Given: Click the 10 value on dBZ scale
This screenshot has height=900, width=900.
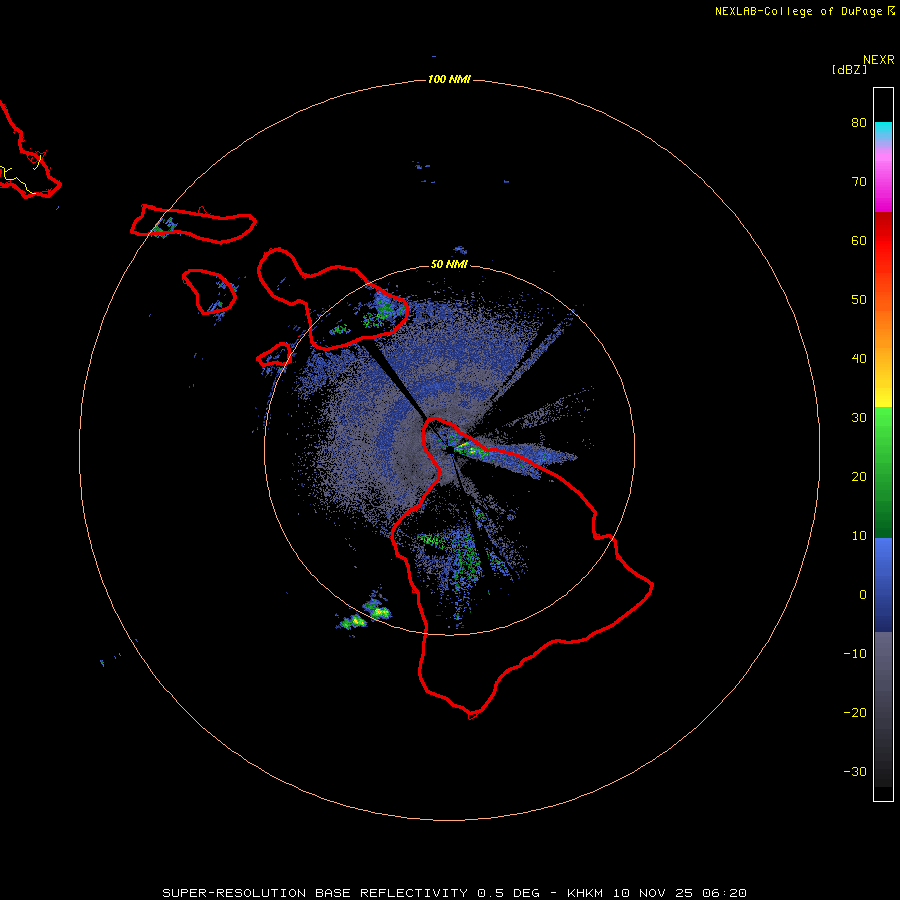Looking at the screenshot, I should [859, 536].
